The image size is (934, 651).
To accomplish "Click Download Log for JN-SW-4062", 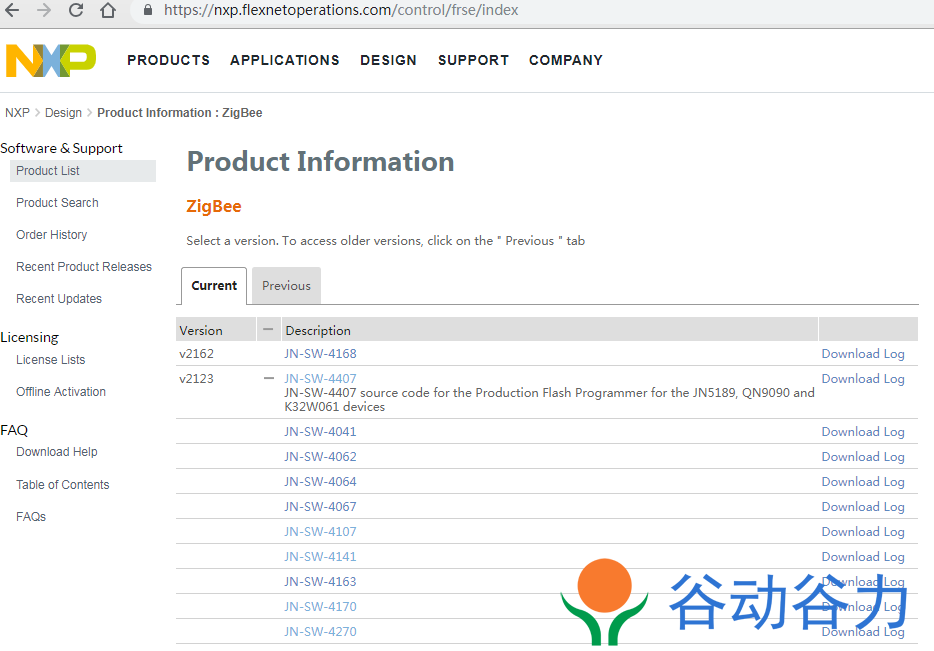I will pos(863,457).
